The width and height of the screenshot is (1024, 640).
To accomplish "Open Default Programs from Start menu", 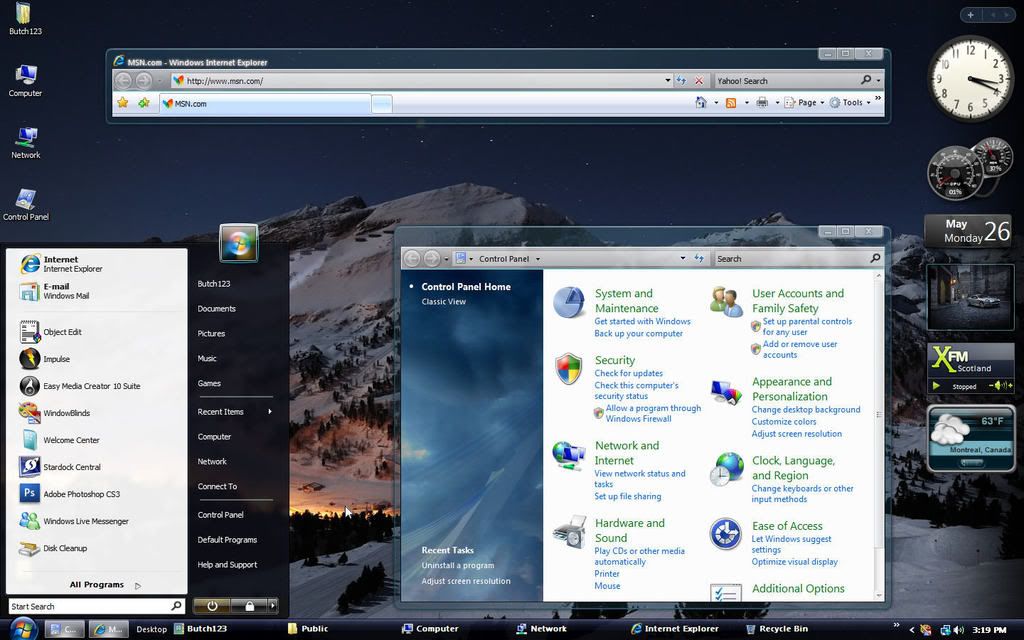I will tap(227, 539).
